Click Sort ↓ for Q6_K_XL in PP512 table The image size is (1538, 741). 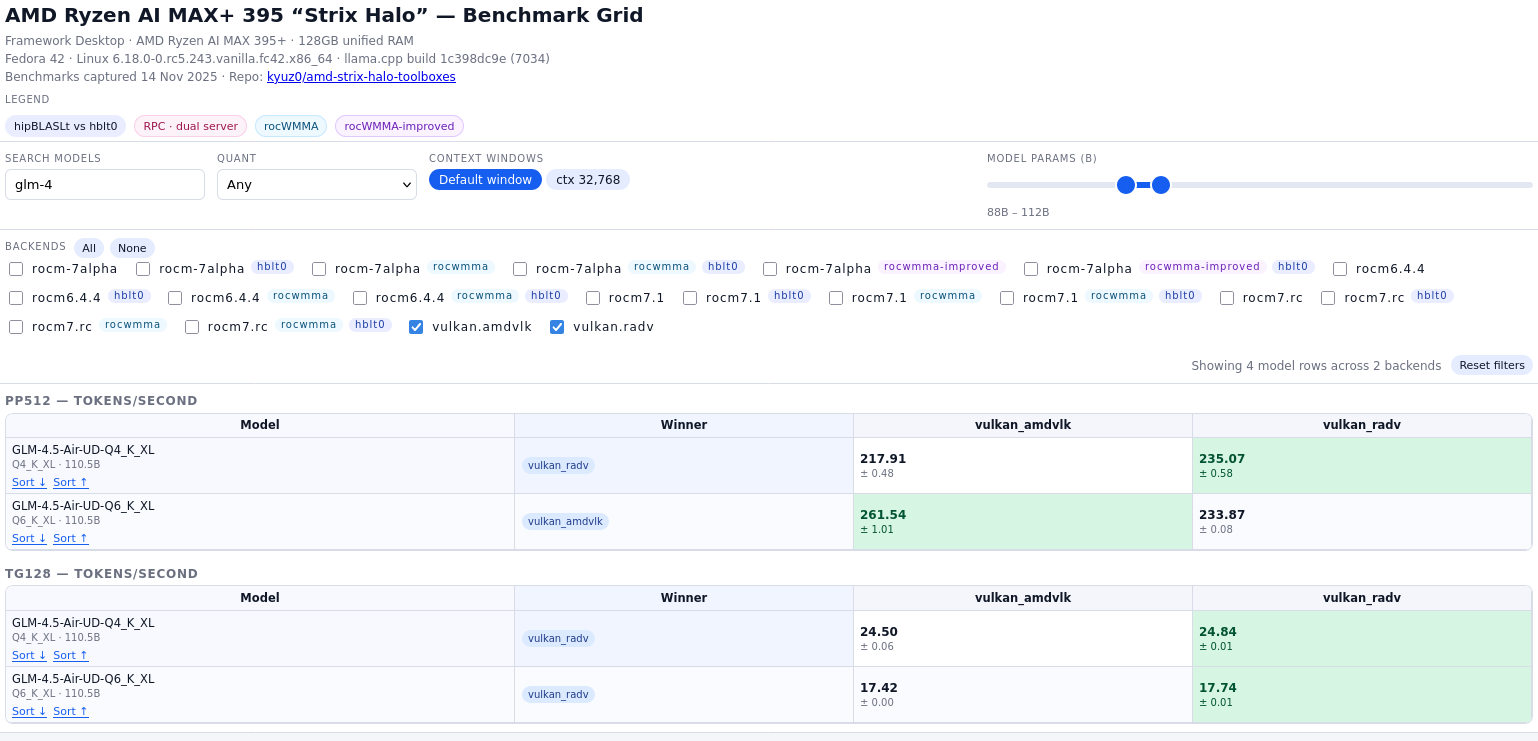coord(29,539)
